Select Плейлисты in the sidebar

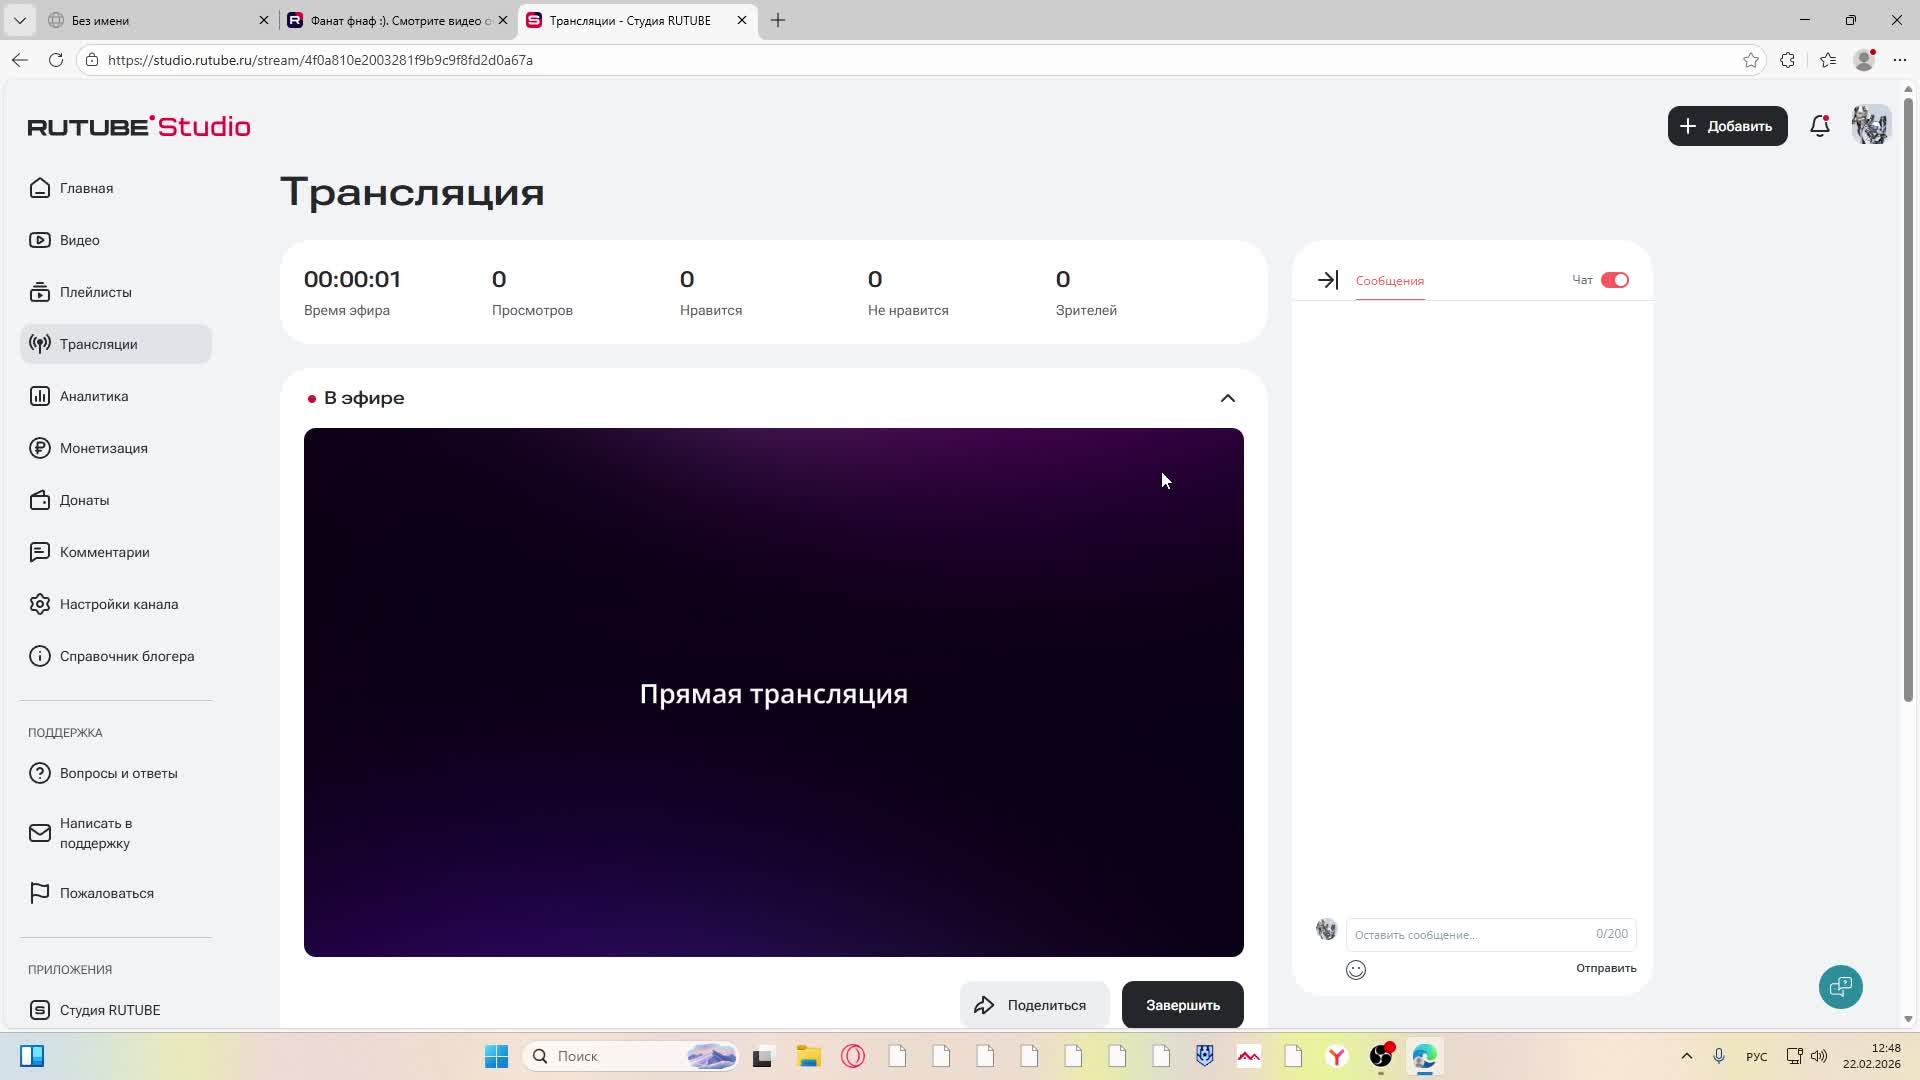pos(95,292)
